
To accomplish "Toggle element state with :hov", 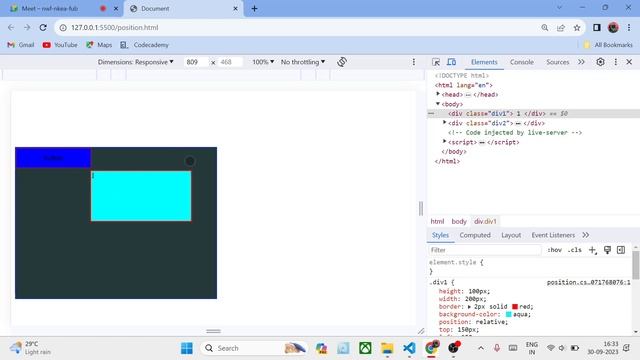I will click(x=555, y=250).
